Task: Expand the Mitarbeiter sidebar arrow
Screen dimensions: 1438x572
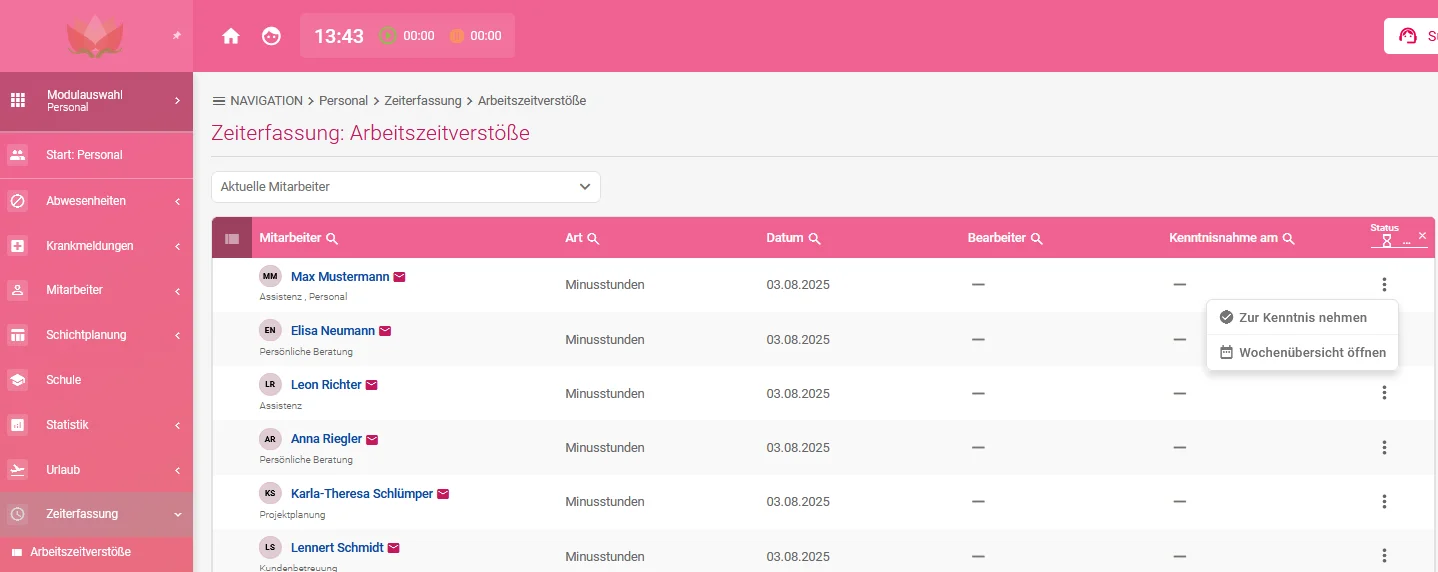Action: coord(177,291)
